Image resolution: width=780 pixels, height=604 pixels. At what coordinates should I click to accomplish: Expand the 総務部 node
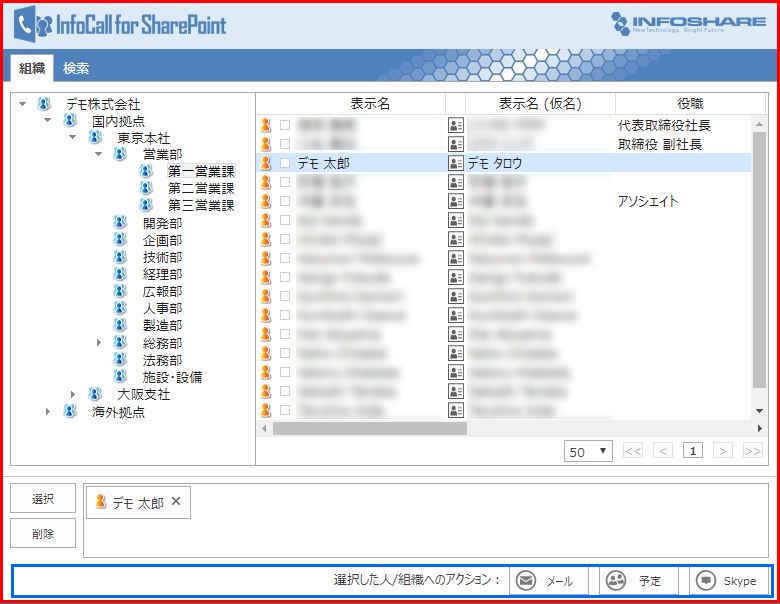coord(98,343)
